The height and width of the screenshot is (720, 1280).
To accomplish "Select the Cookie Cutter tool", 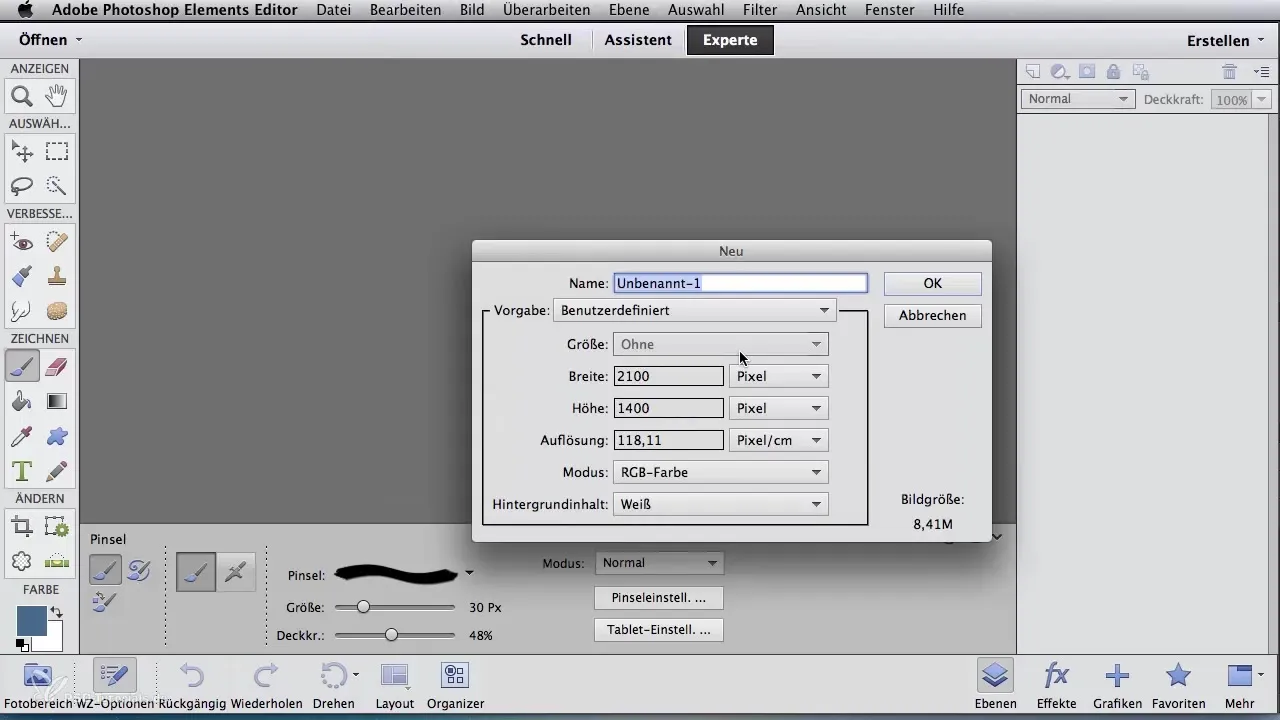I will click(22, 561).
